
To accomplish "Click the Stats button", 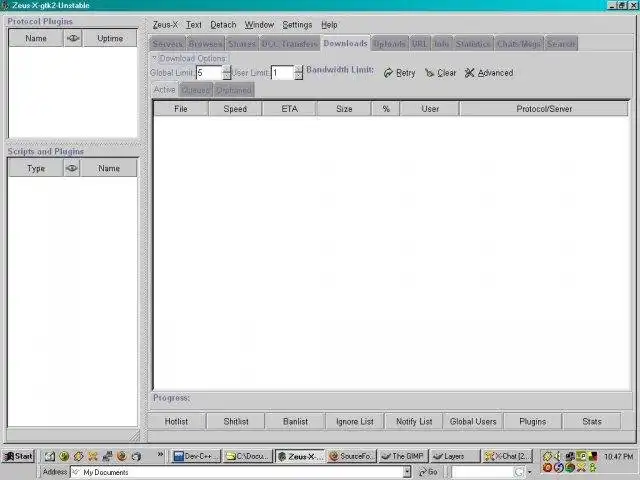I will (x=592, y=421).
